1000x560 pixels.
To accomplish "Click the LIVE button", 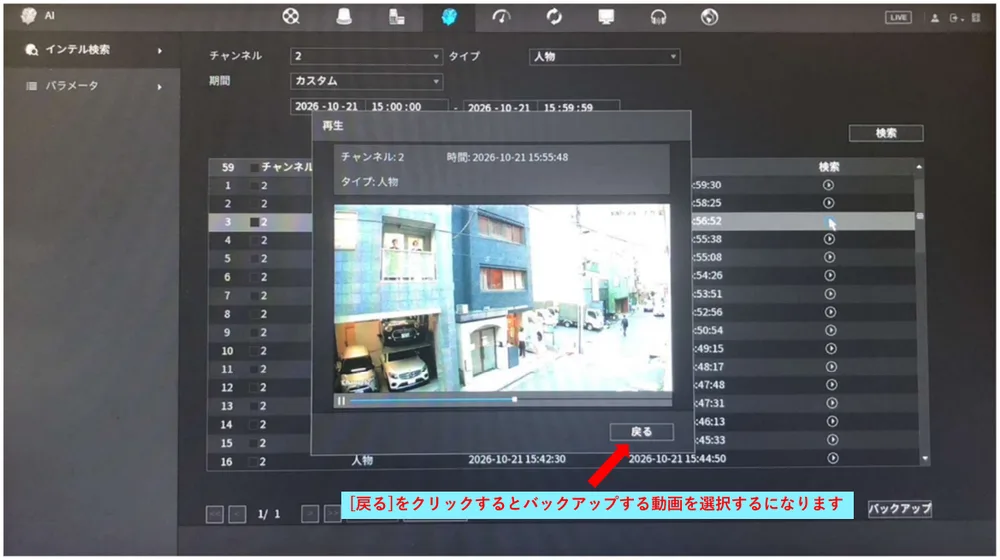I will pos(898,17).
